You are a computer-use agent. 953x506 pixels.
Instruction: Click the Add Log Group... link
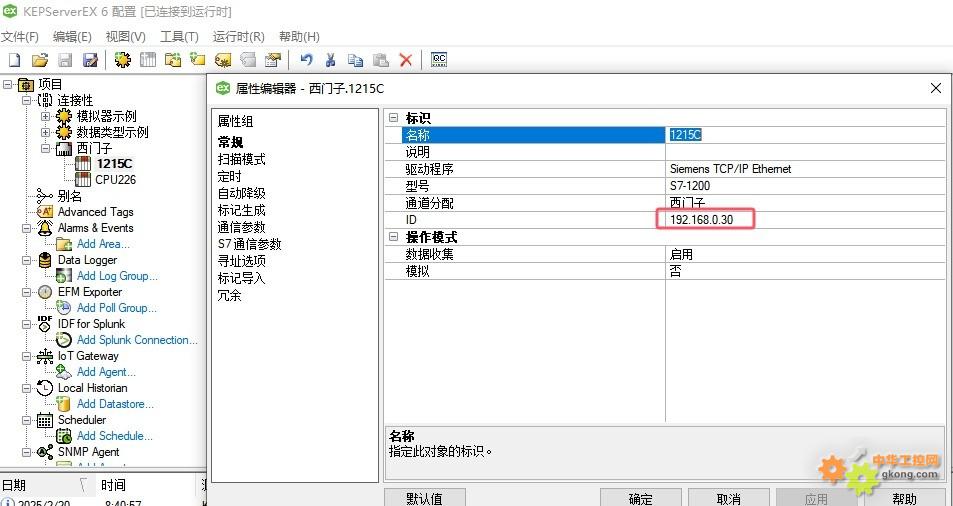pyautogui.click(x=117, y=276)
